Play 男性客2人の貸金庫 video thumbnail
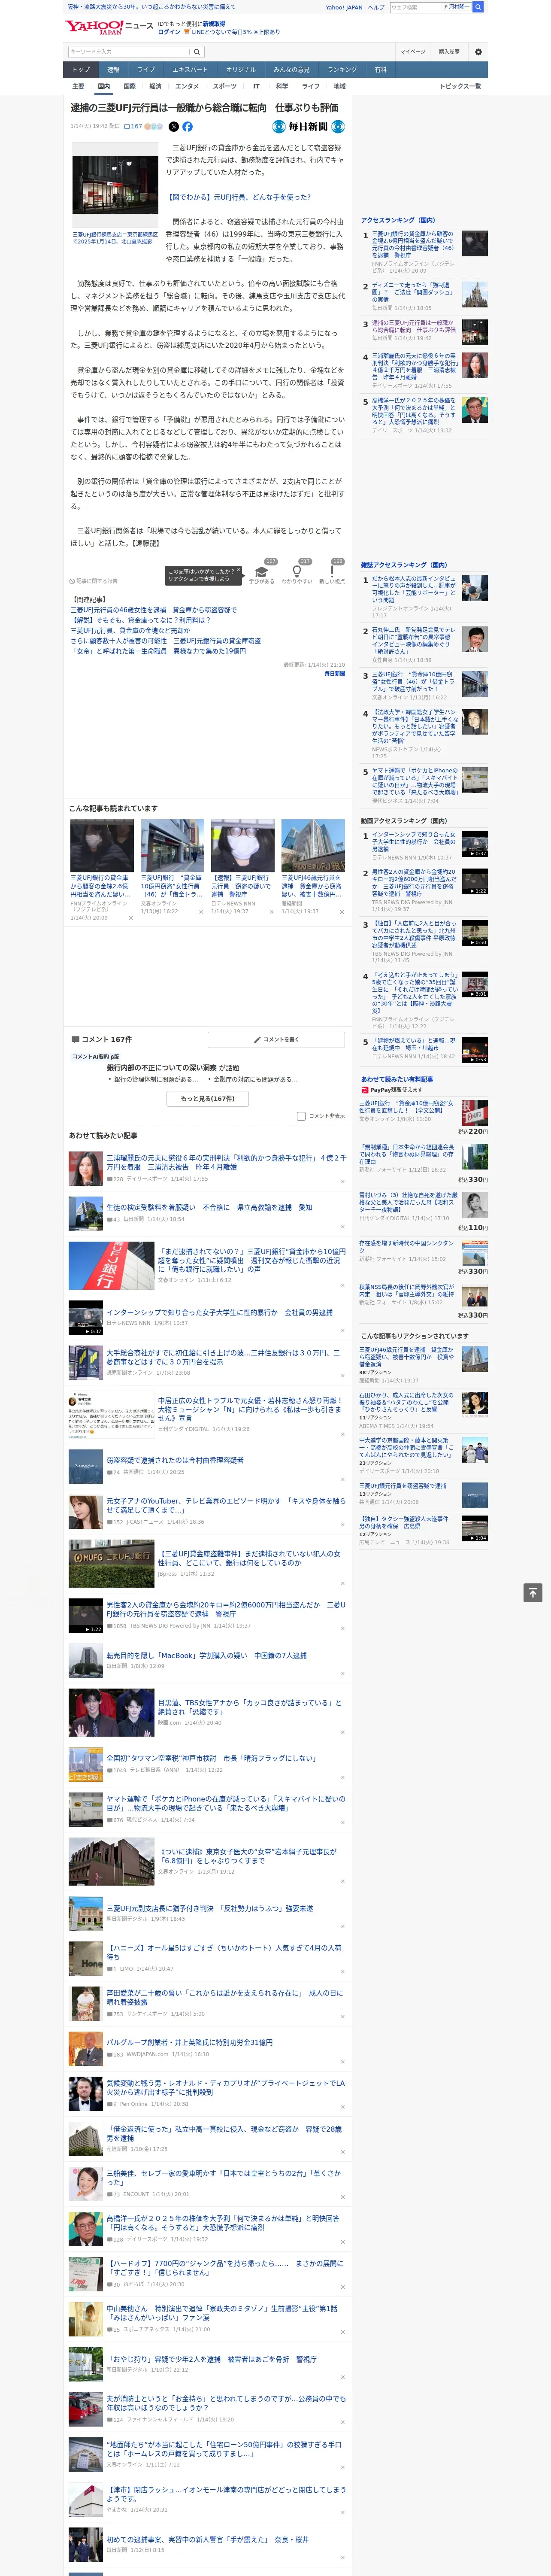The image size is (551, 2576). 475,881
